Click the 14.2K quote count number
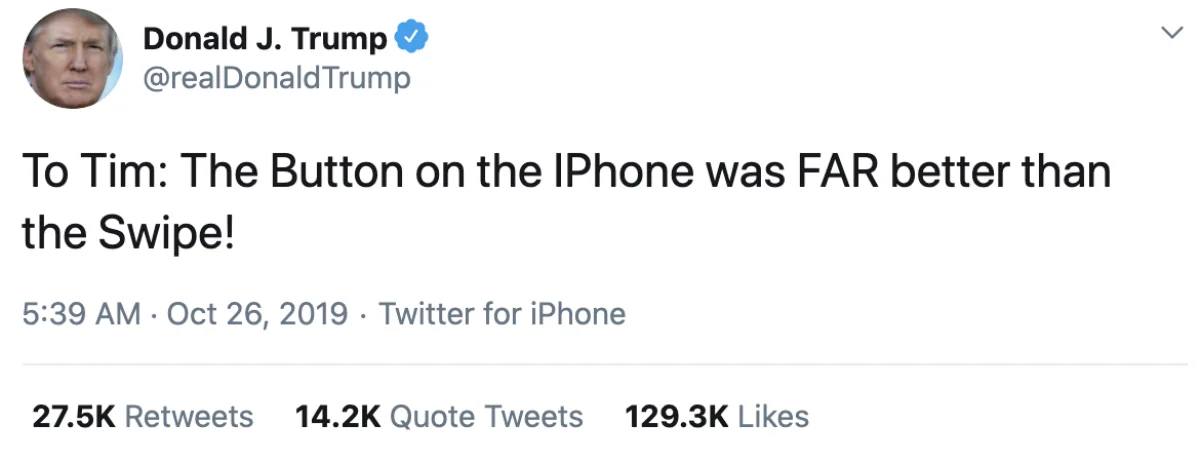The image size is (1200, 462). pos(338,416)
